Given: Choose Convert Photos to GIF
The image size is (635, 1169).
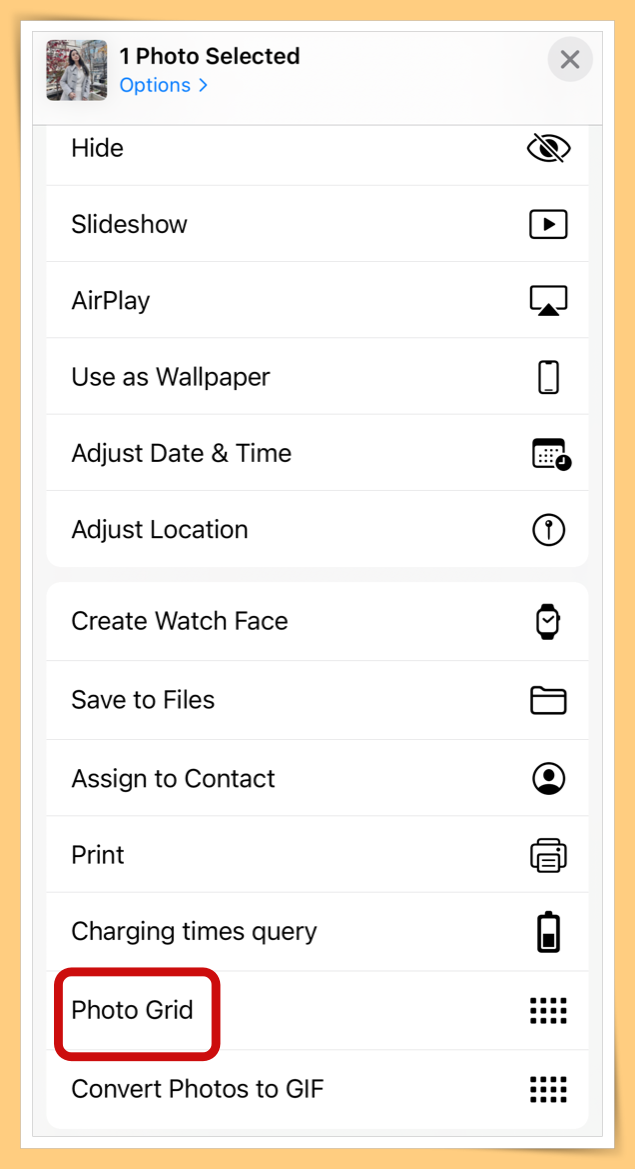Looking at the screenshot, I should (318, 1089).
